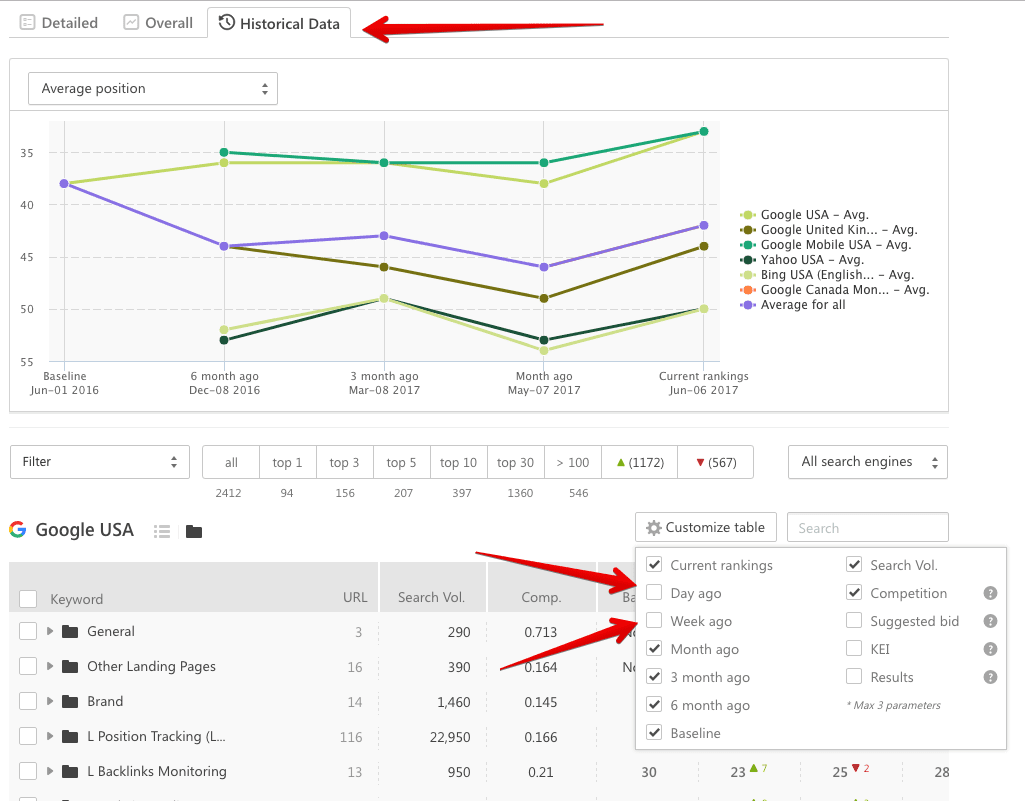Enable the Suggested bid checkbox
1025x801 pixels.
pyautogui.click(x=854, y=621)
